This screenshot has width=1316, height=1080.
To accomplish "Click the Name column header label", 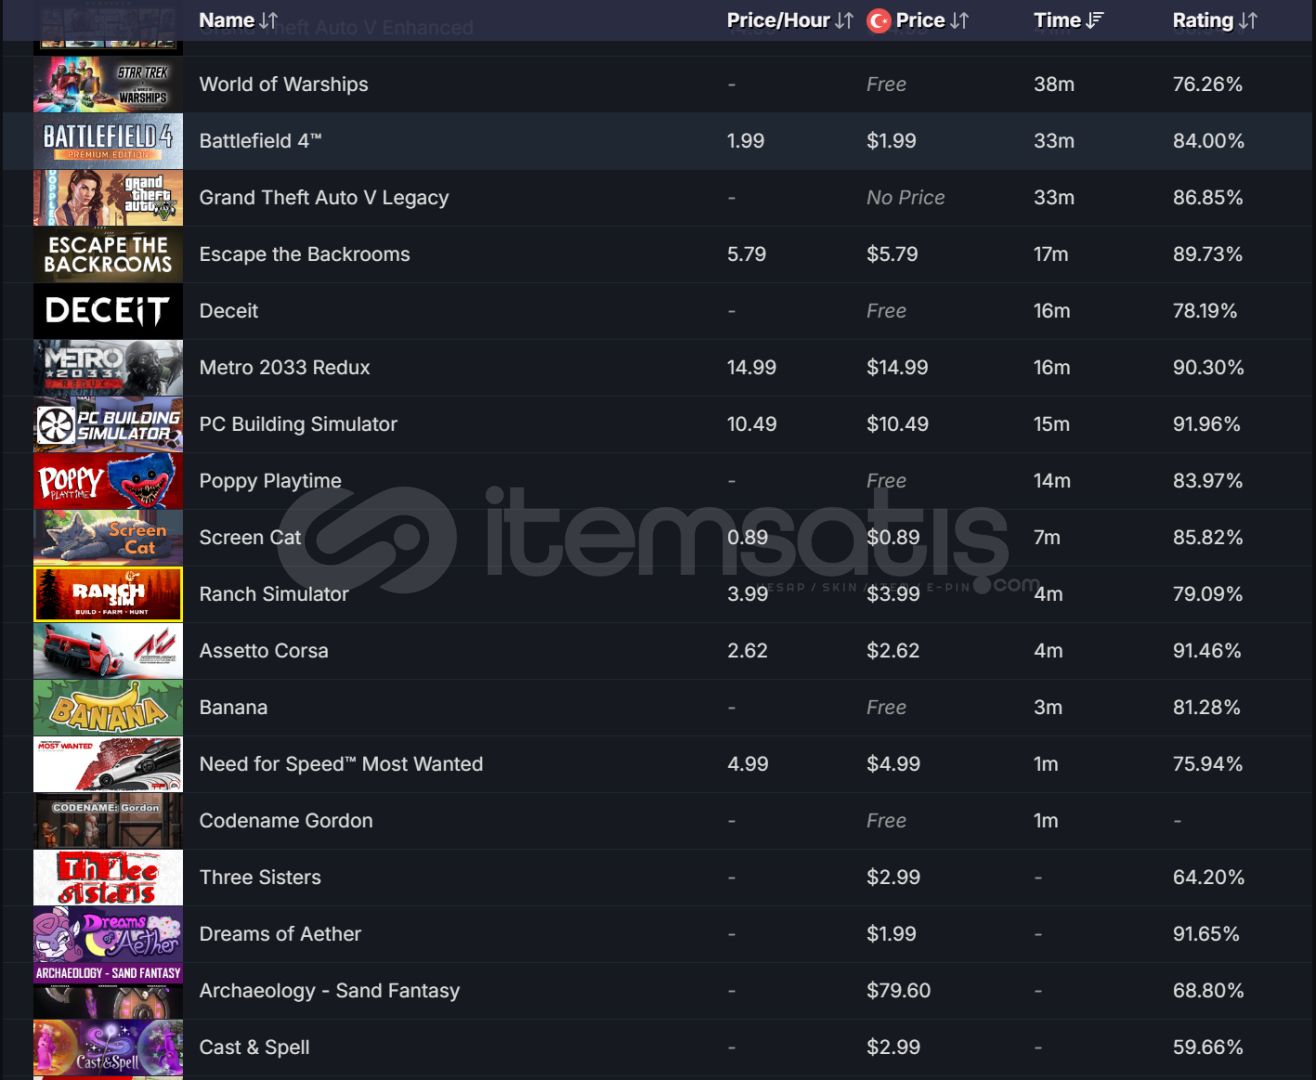I will [227, 20].
